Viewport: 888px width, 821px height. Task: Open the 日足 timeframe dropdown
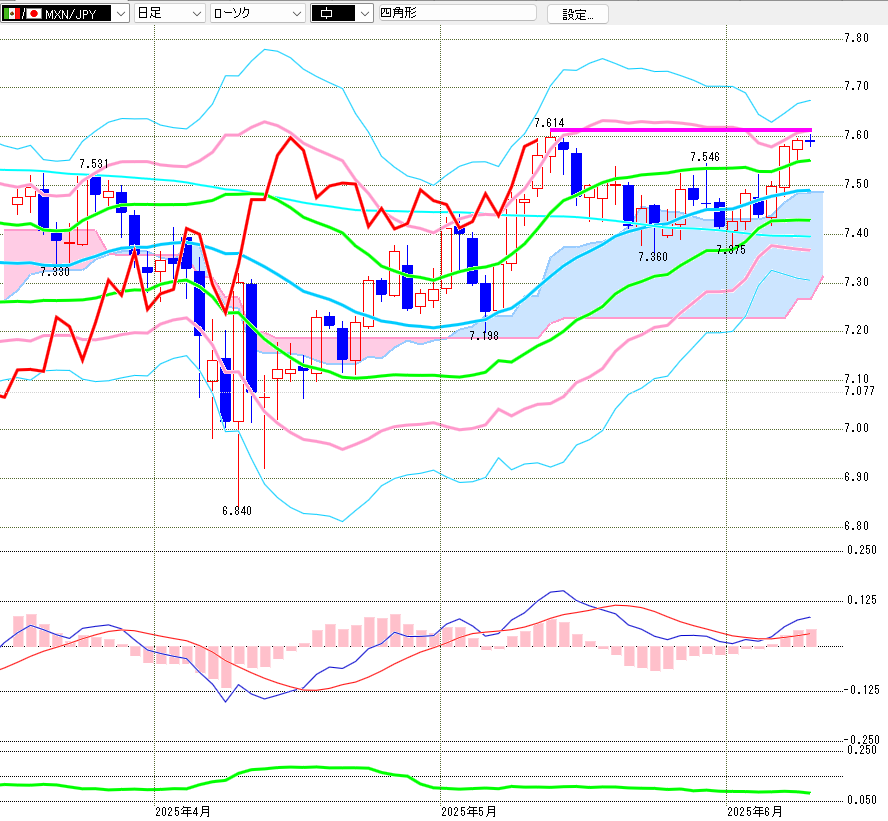(x=169, y=14)
